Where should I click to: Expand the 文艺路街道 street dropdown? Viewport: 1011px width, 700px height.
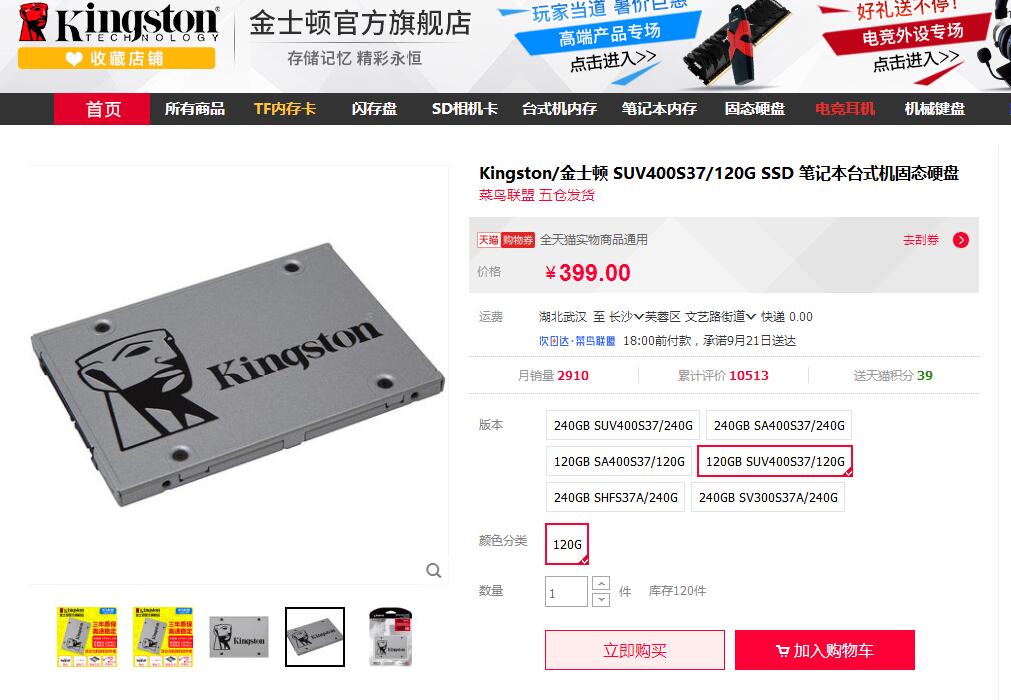(x=720, y=316)
